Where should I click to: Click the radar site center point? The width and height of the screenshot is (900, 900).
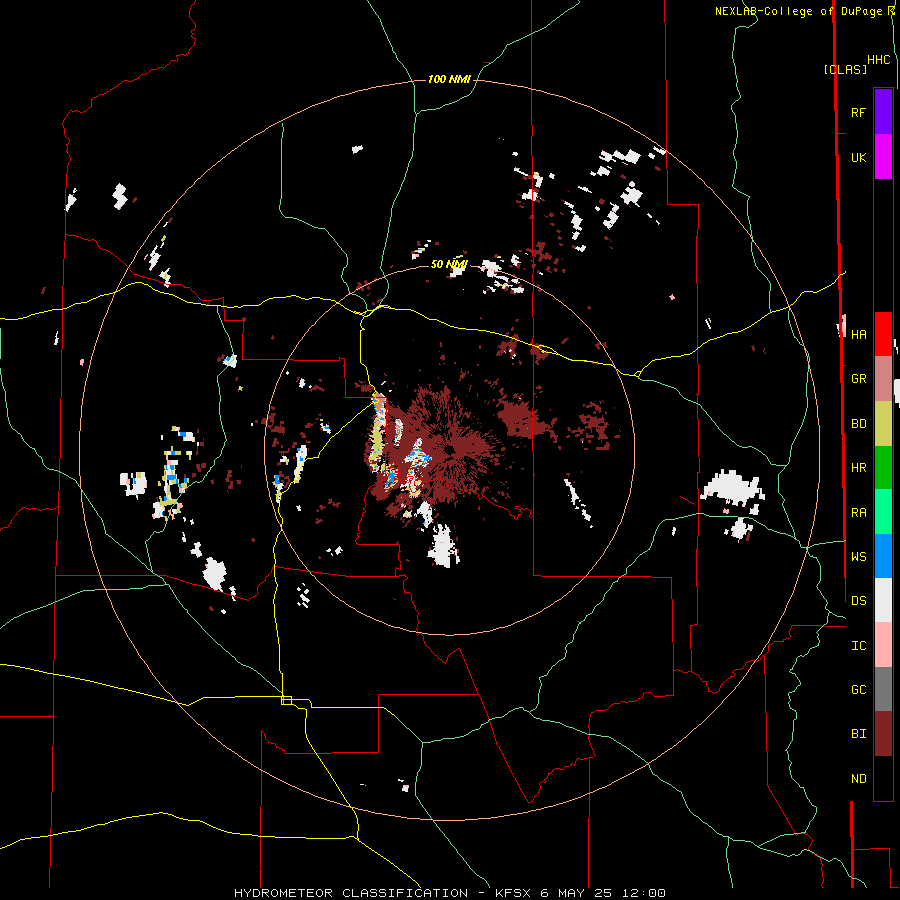click(x=451, y=449)
